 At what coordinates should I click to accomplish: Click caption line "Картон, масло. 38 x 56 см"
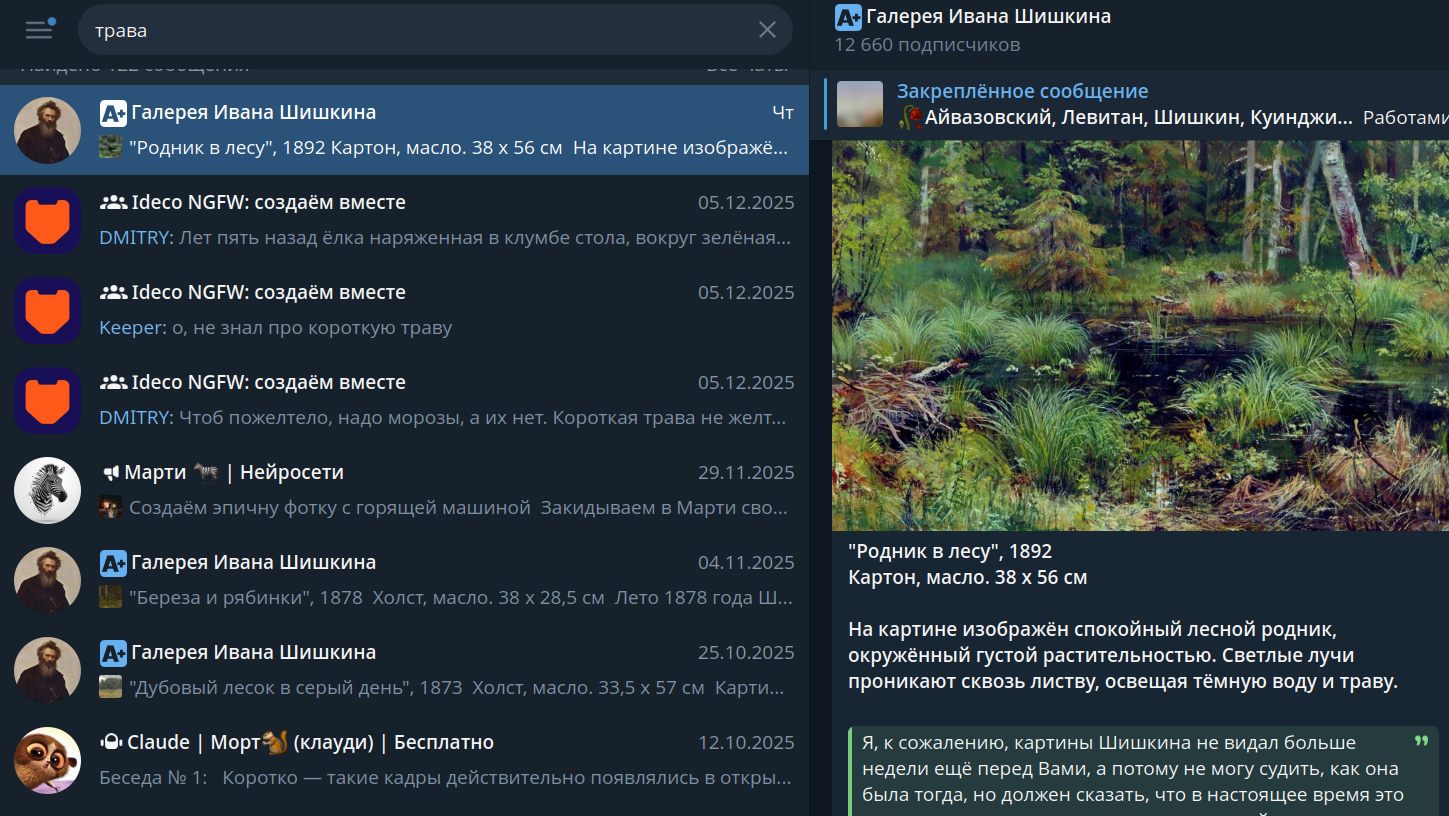pyautogui.click(x=967, y=577)
